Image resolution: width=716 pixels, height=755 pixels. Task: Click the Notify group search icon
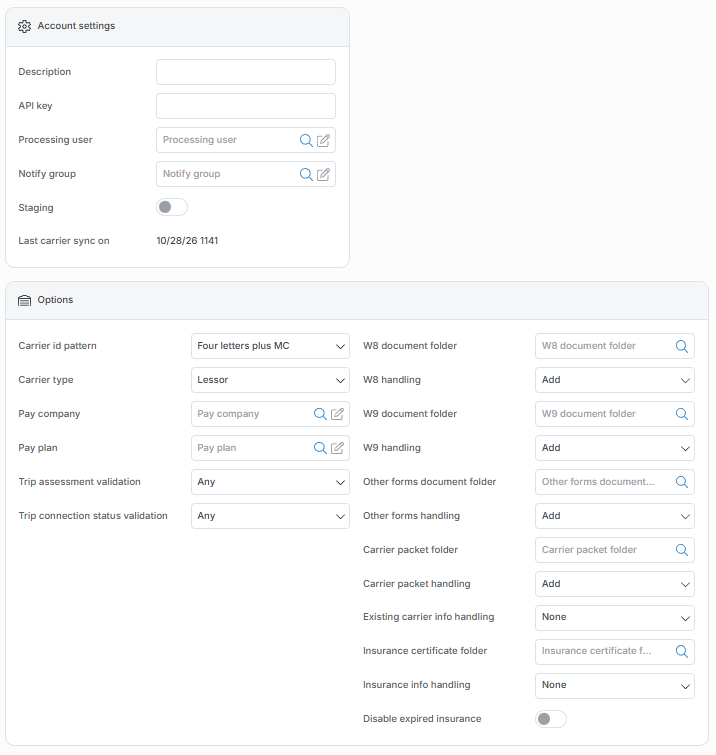pyautogui.click(x=306, y=174)
